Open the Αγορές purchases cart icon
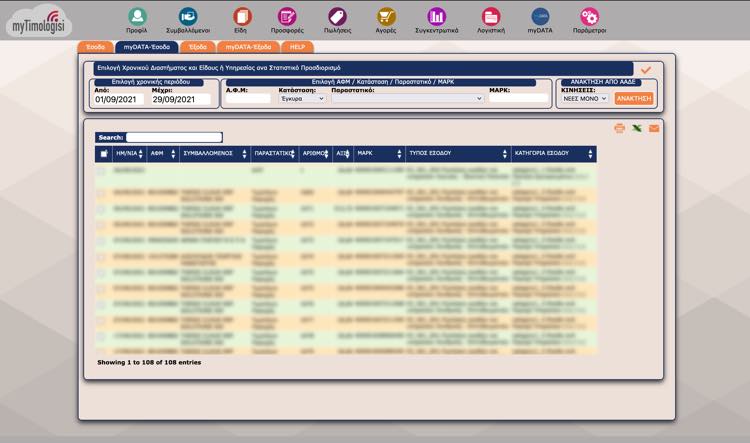 (386, 17)
